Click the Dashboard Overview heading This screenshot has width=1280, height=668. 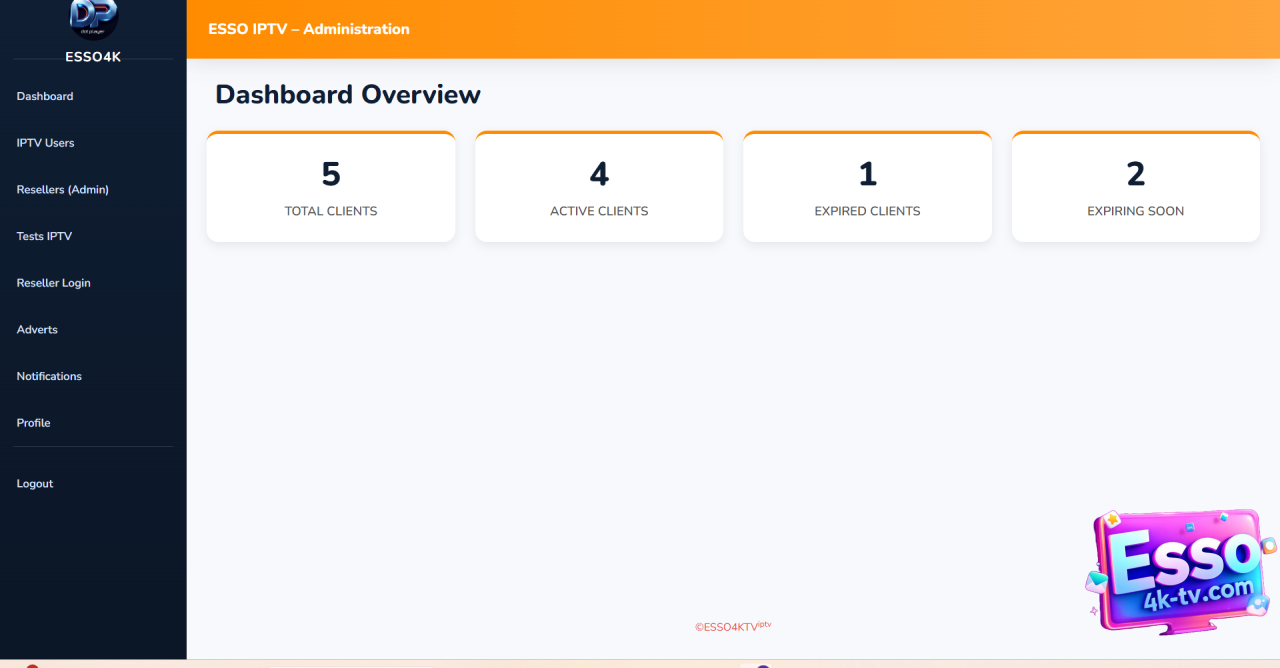[x=348, y=94]
